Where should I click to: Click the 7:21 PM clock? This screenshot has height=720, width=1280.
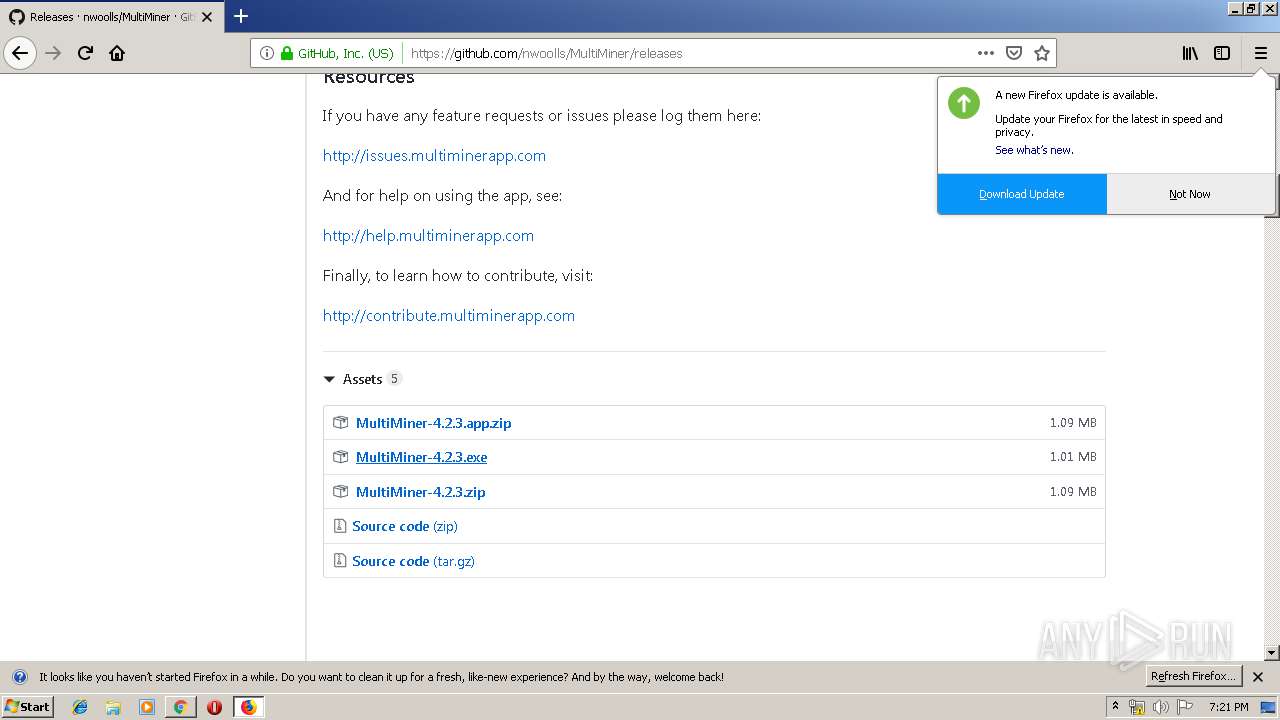[1229, 707]
